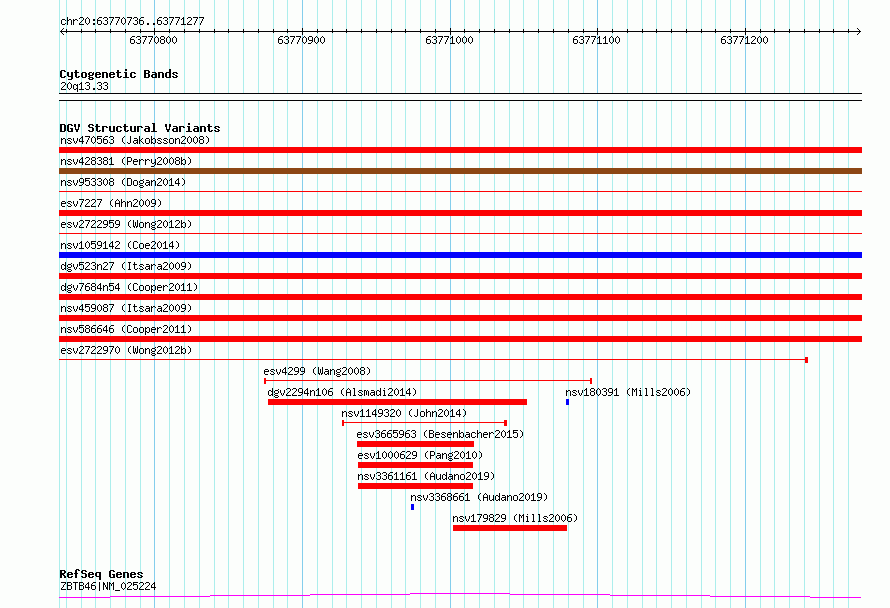This screenshot has width=890, height=608.
Task: Select the dgv523n27 red variant bar
Action: click(x=460, y=276)
